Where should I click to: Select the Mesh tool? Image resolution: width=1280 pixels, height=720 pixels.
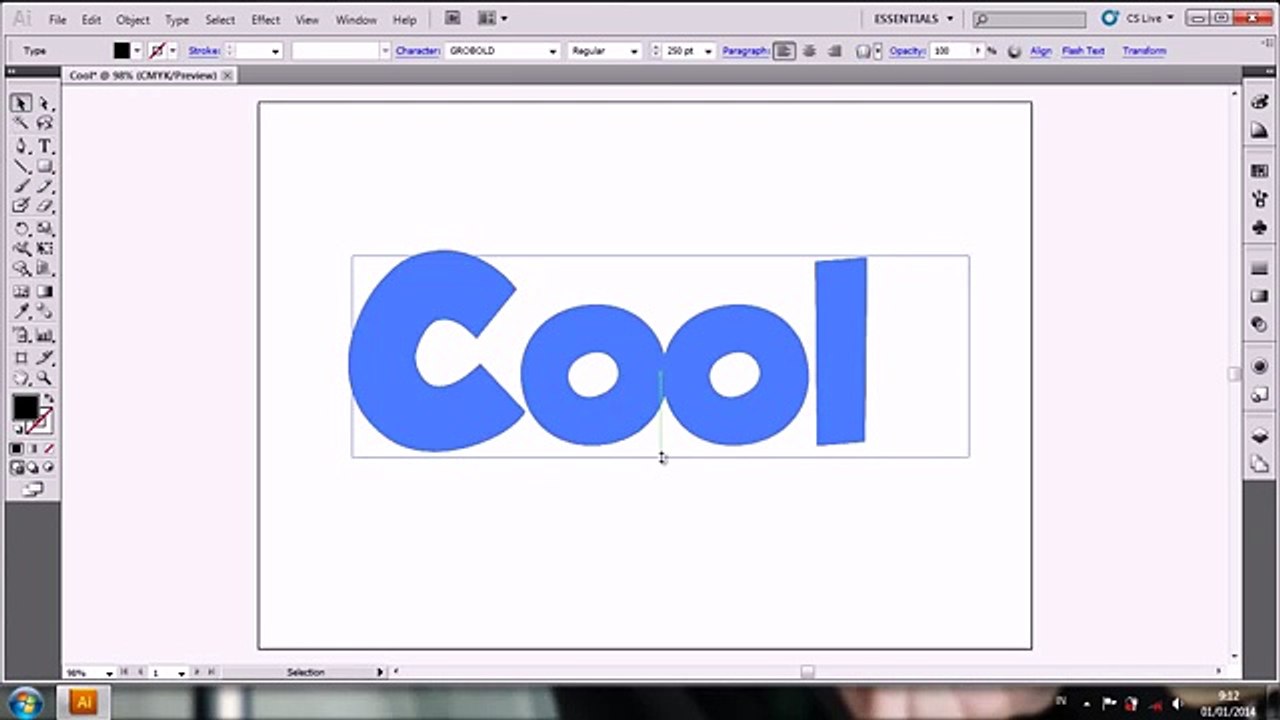pos(21,291)
